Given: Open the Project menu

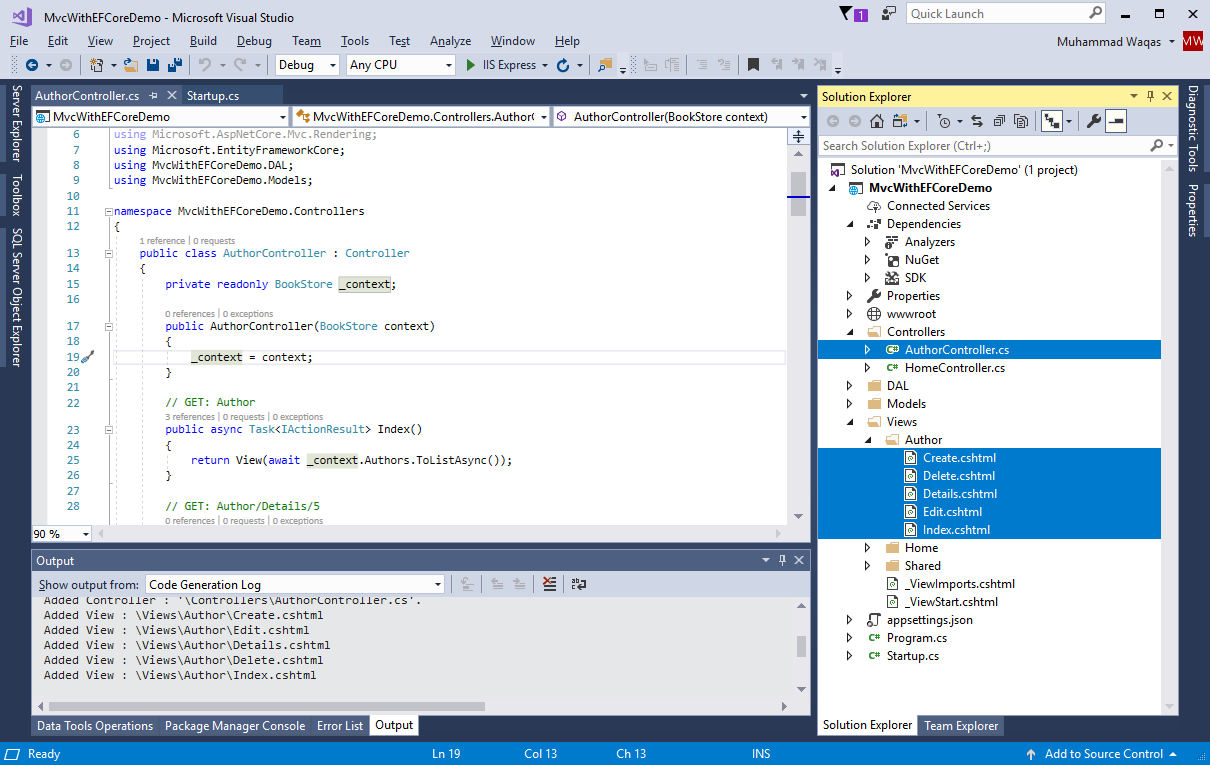Looking at the screenshot, I should click(151, 41).
